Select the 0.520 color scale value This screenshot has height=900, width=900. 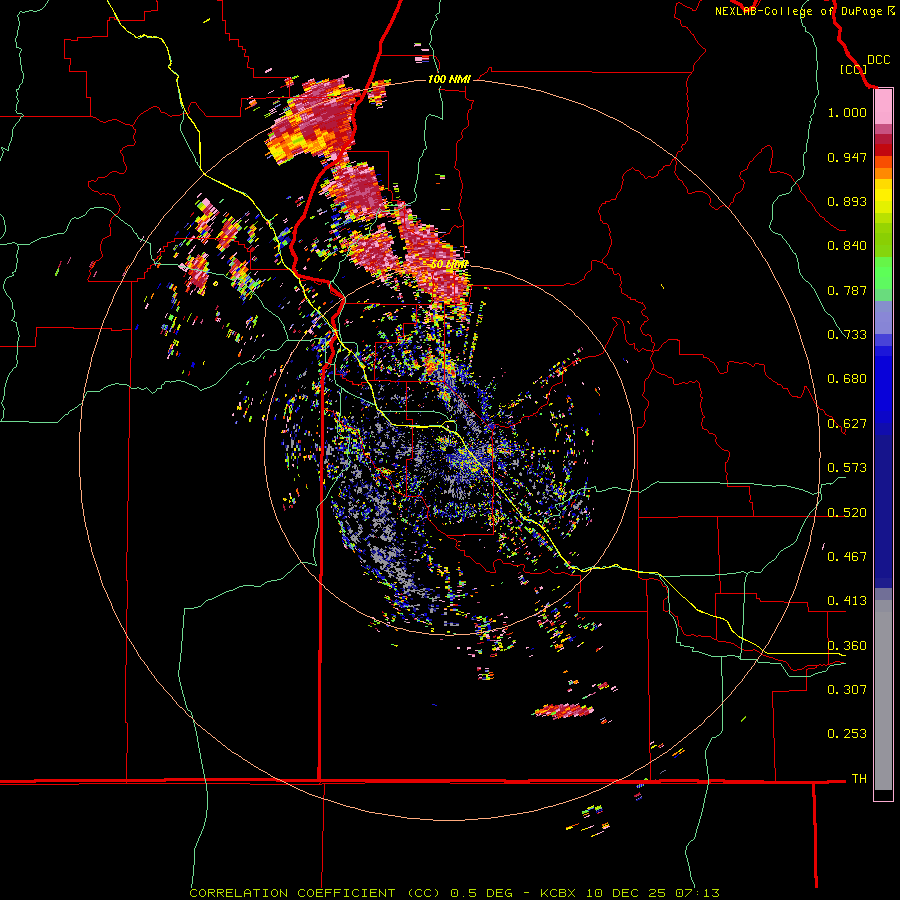(x=847, y=513)
